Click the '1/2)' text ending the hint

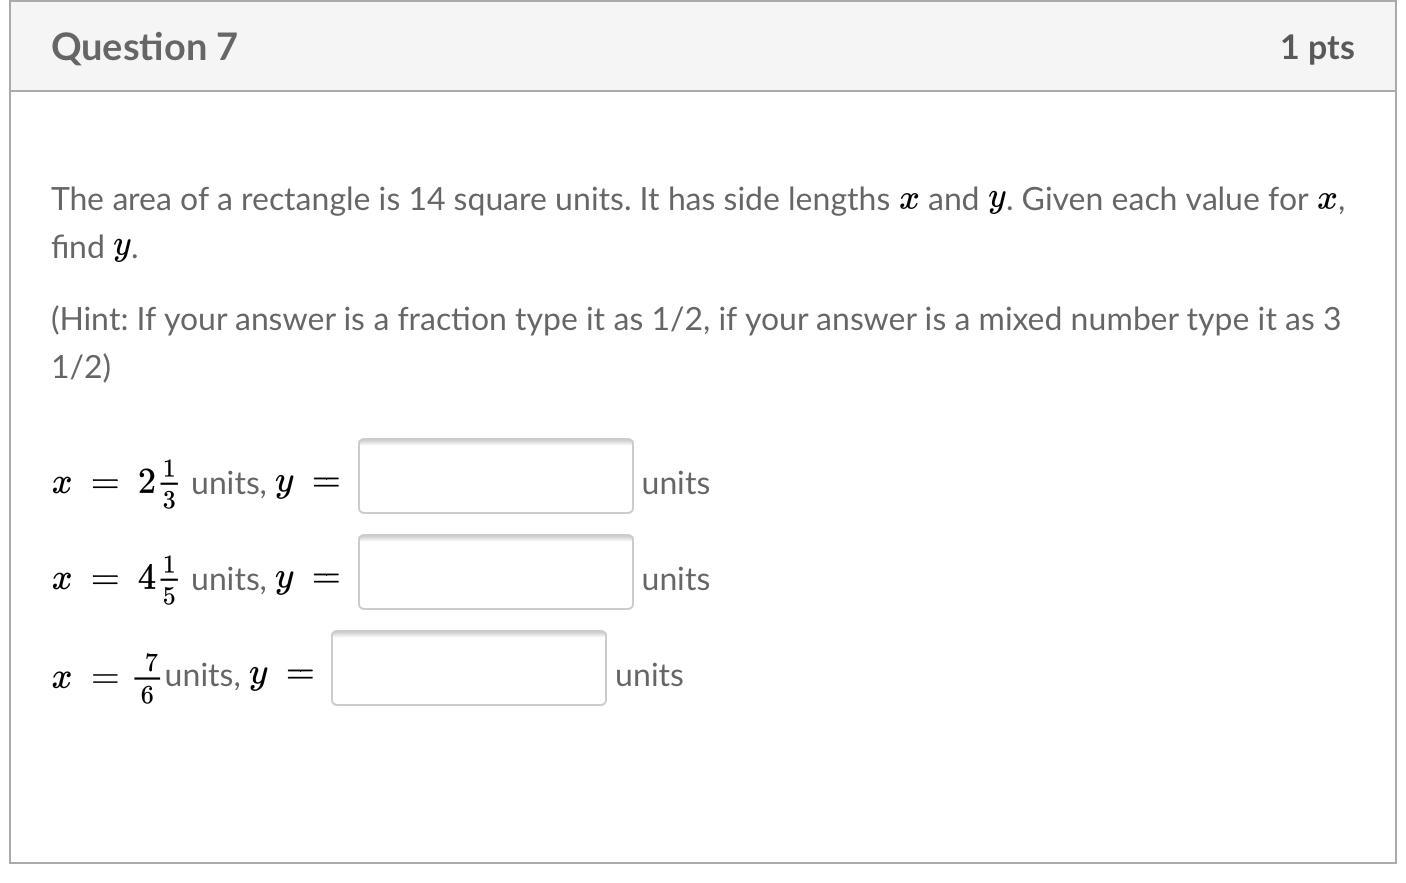81,367
